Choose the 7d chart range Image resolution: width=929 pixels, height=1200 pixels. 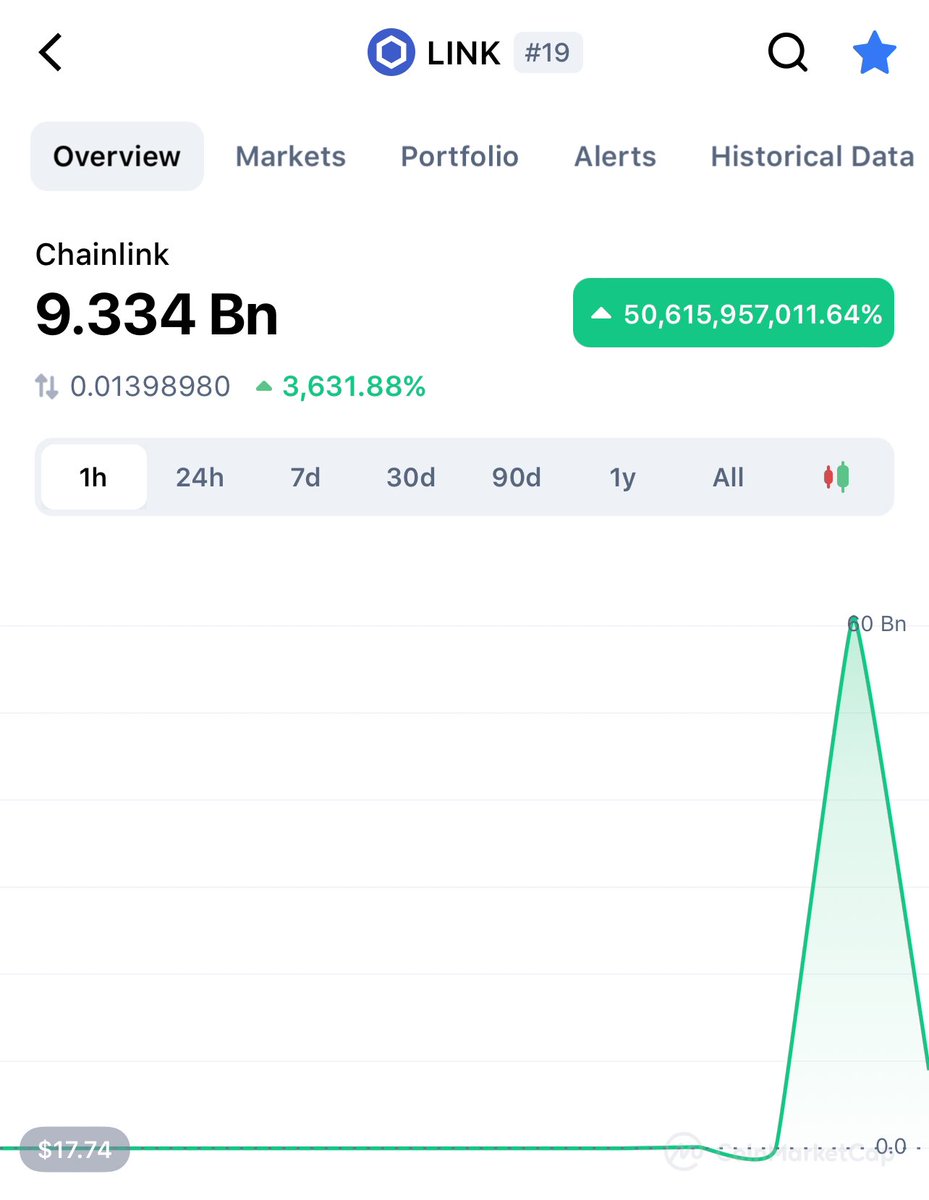coord(305,477)
